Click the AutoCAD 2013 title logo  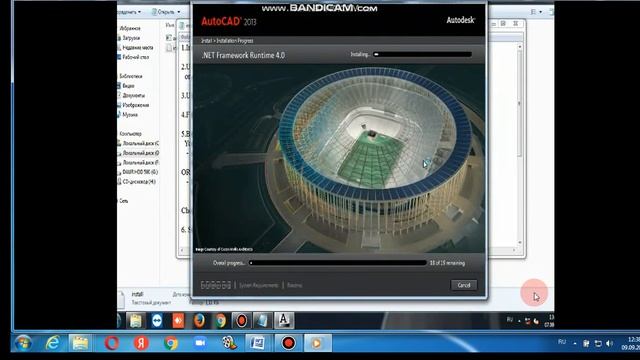tap(229, 21)
